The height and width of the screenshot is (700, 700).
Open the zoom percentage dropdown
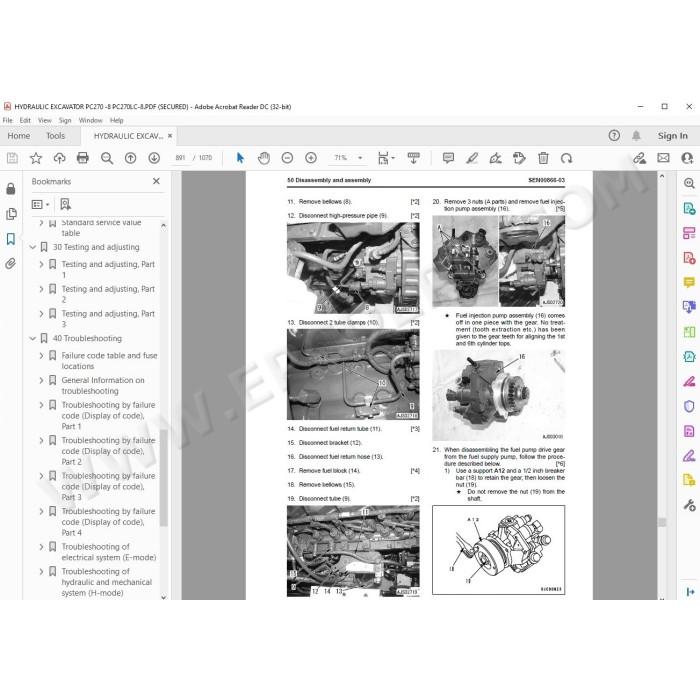(x=360, y=158)
